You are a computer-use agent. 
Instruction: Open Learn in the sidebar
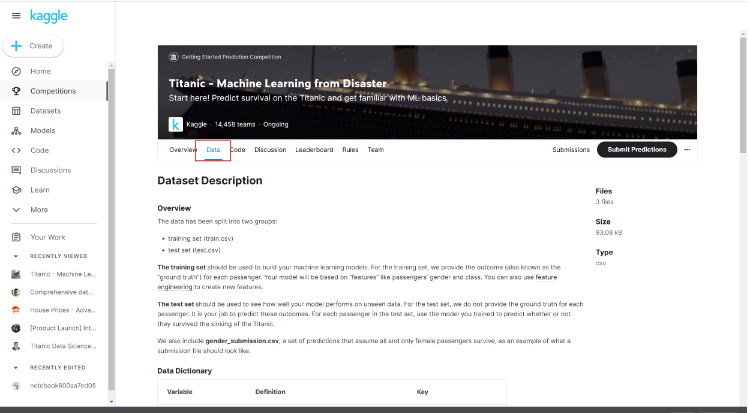(x=40, y=190)
